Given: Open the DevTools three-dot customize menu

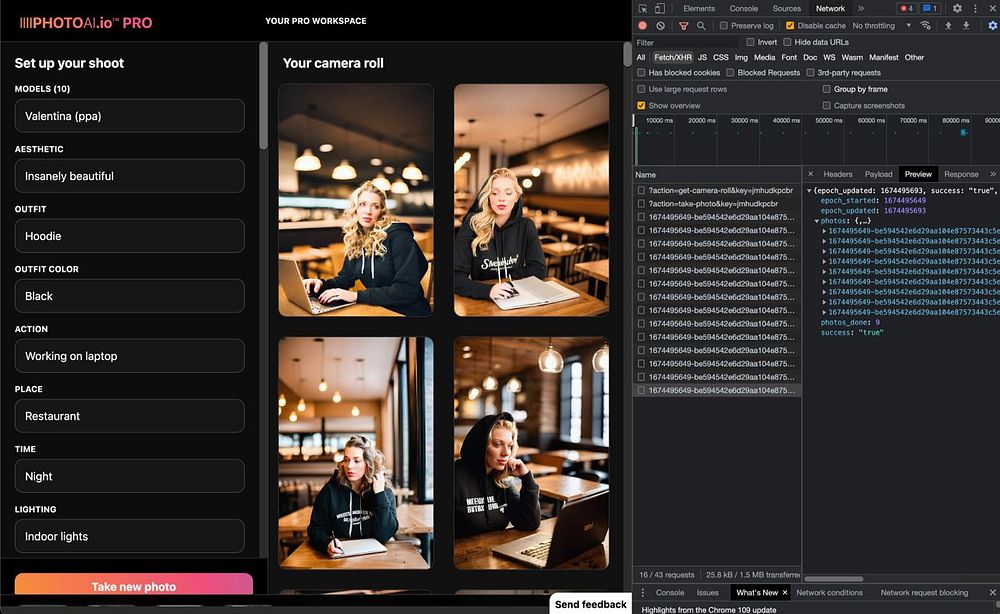Looking at the screenshot, I should tap(974, 8).
